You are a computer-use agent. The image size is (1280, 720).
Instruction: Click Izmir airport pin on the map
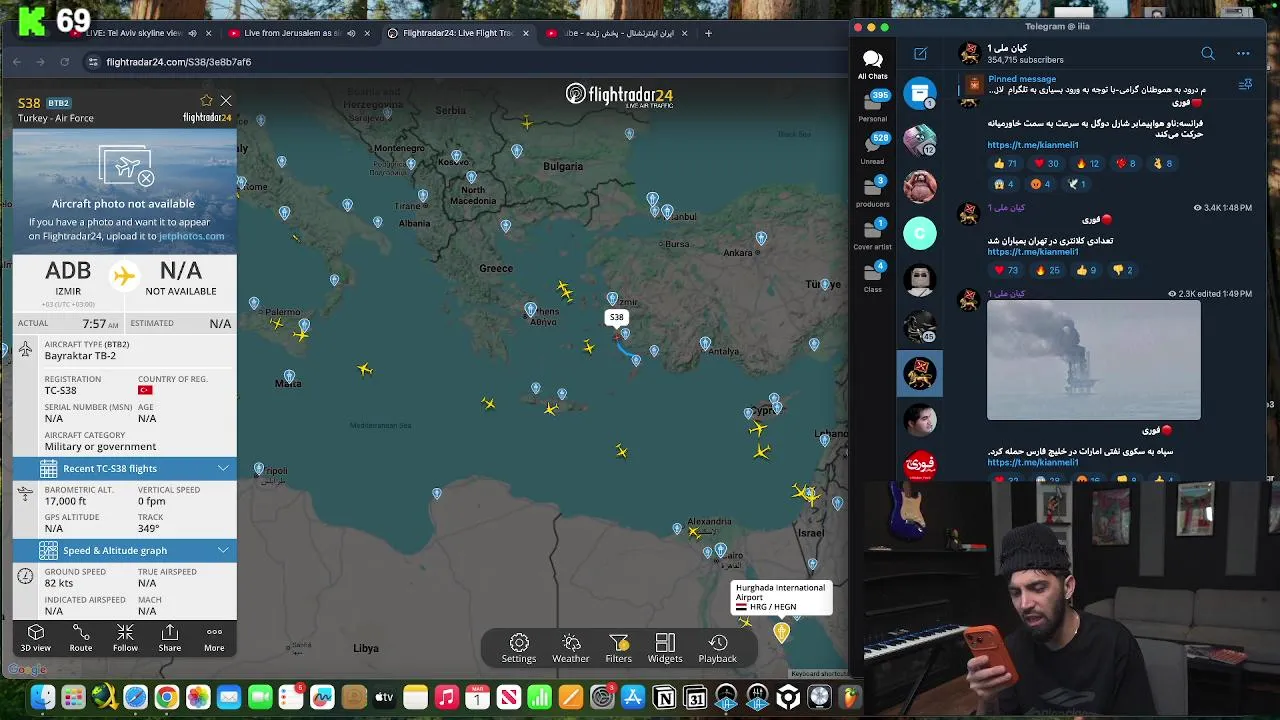612,300
